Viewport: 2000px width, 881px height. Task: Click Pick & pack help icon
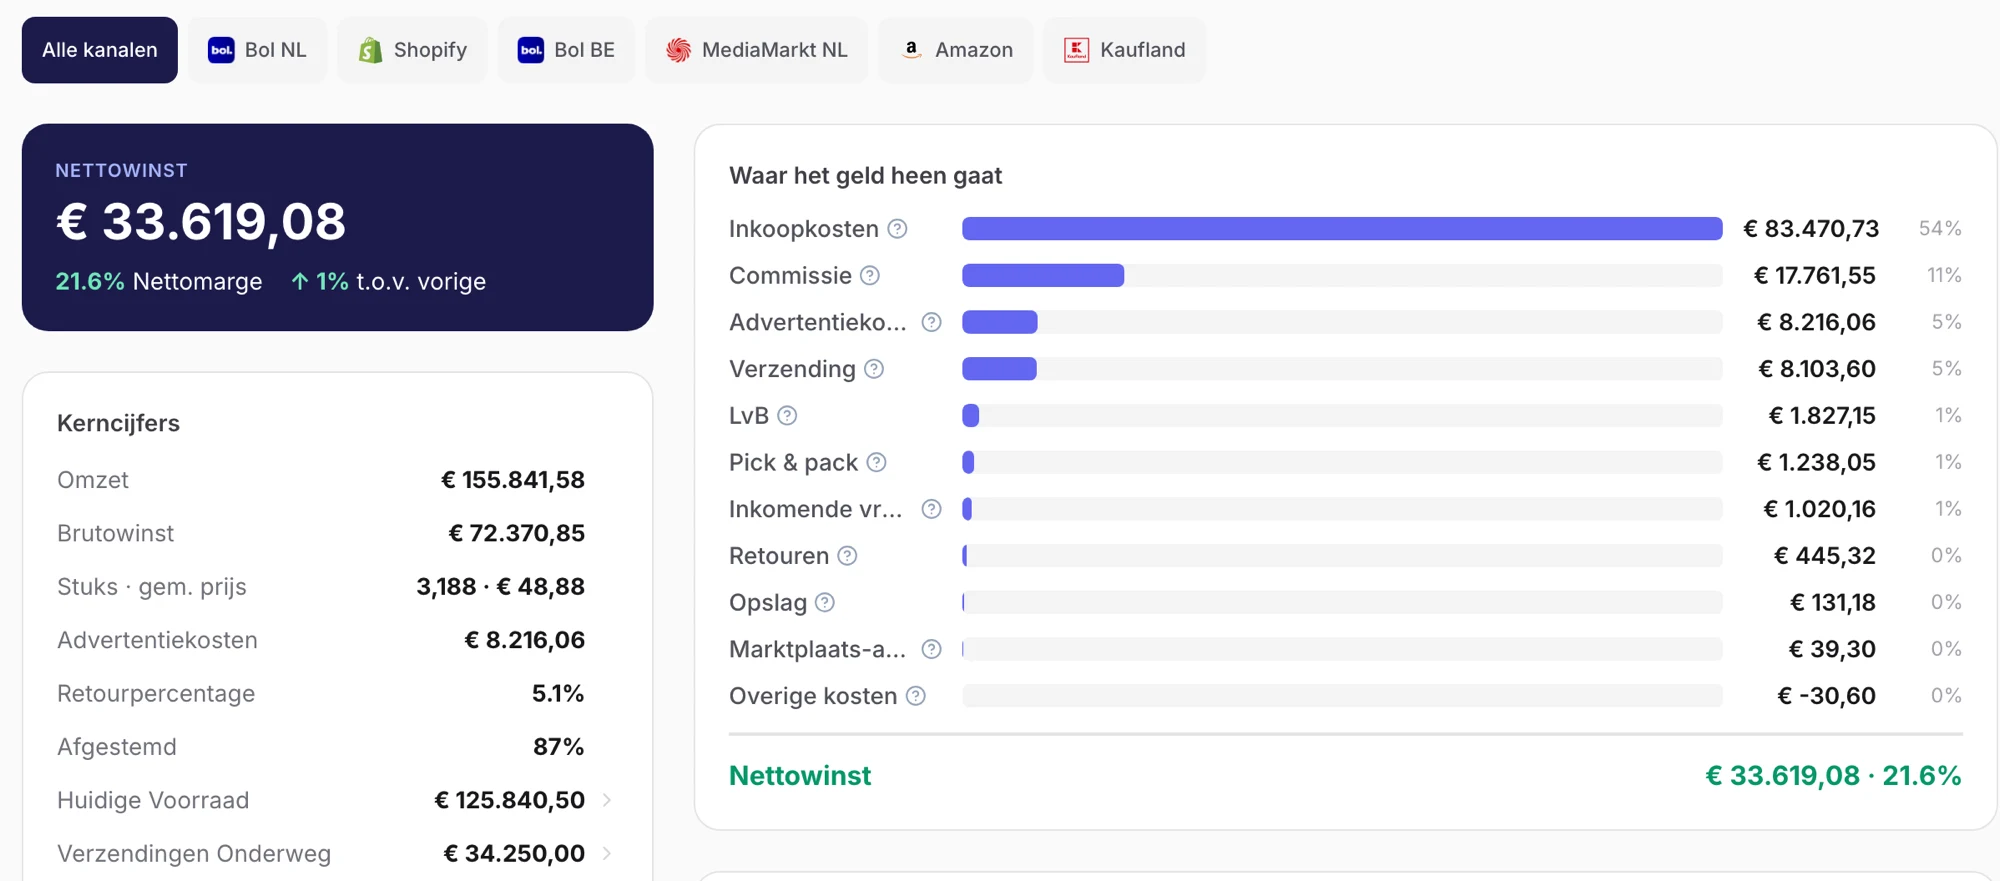[x=877, y=462]
